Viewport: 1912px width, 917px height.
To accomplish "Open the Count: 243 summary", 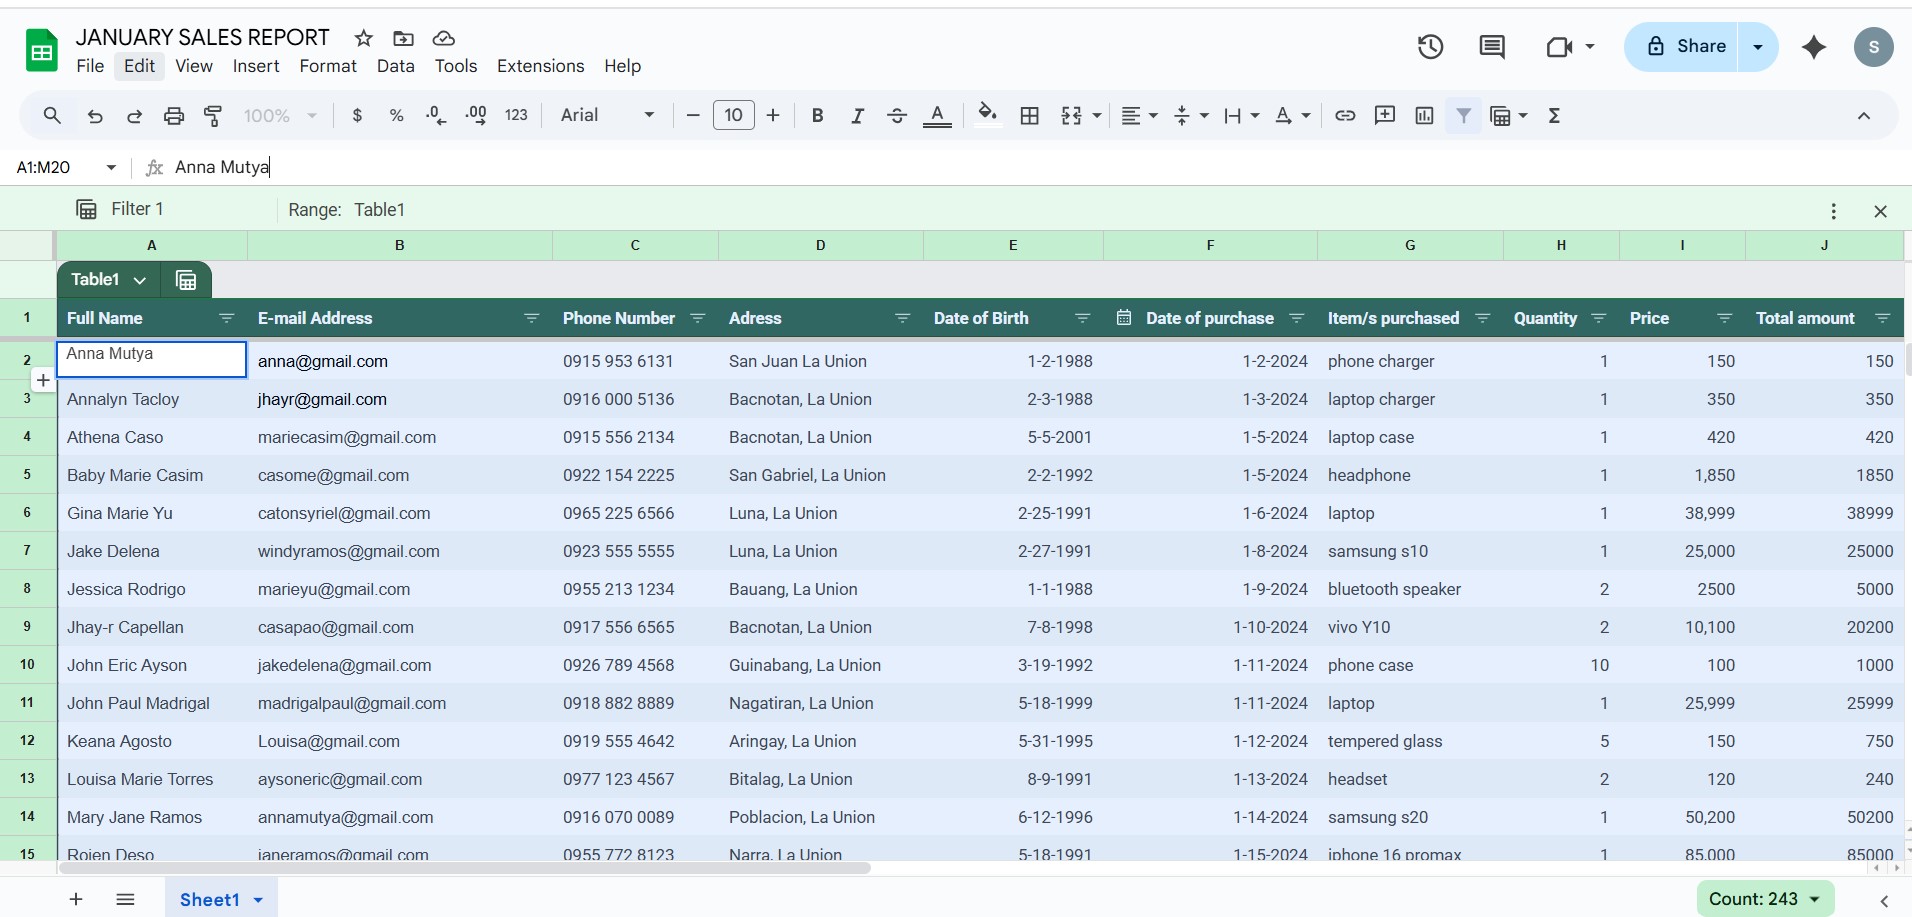I will point(1766,899).
